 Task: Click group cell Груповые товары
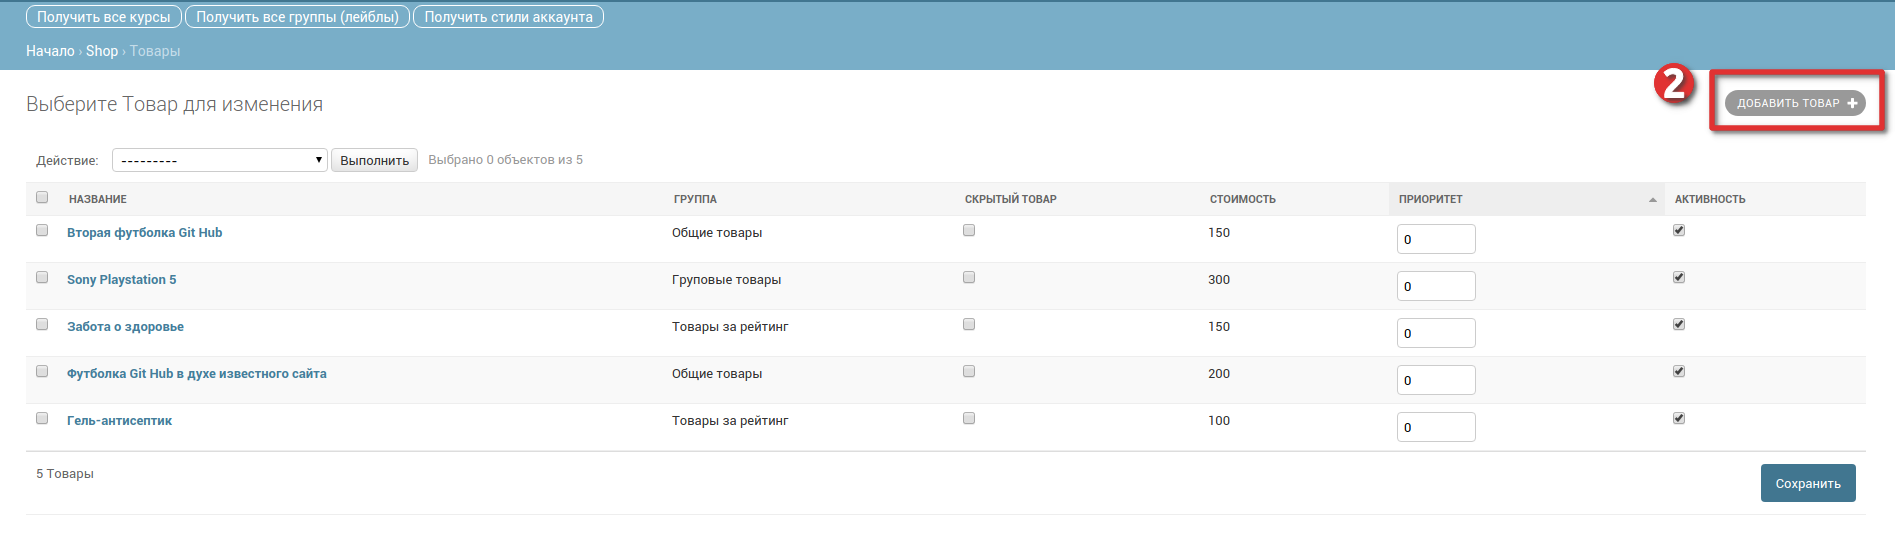(726, 280)
